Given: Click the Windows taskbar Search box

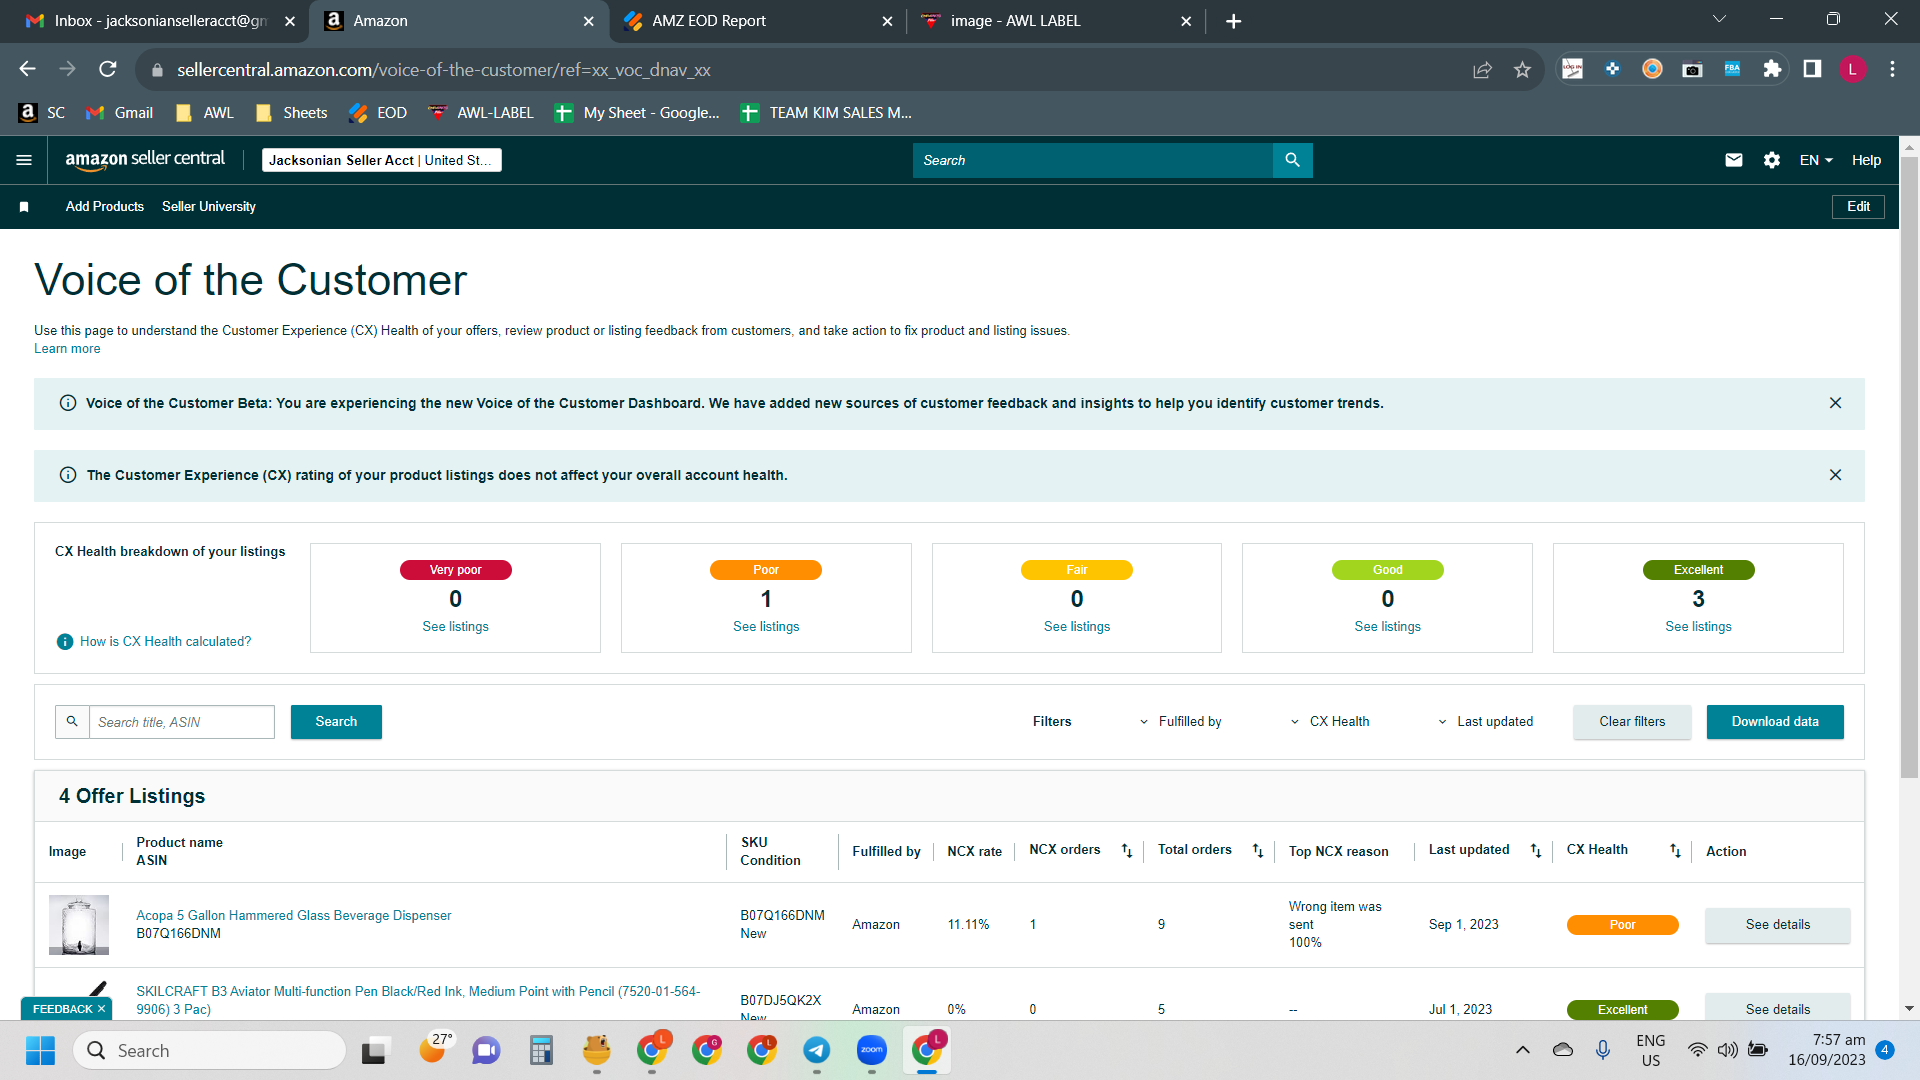Looking at the screenshot, I should (210, 1051).
